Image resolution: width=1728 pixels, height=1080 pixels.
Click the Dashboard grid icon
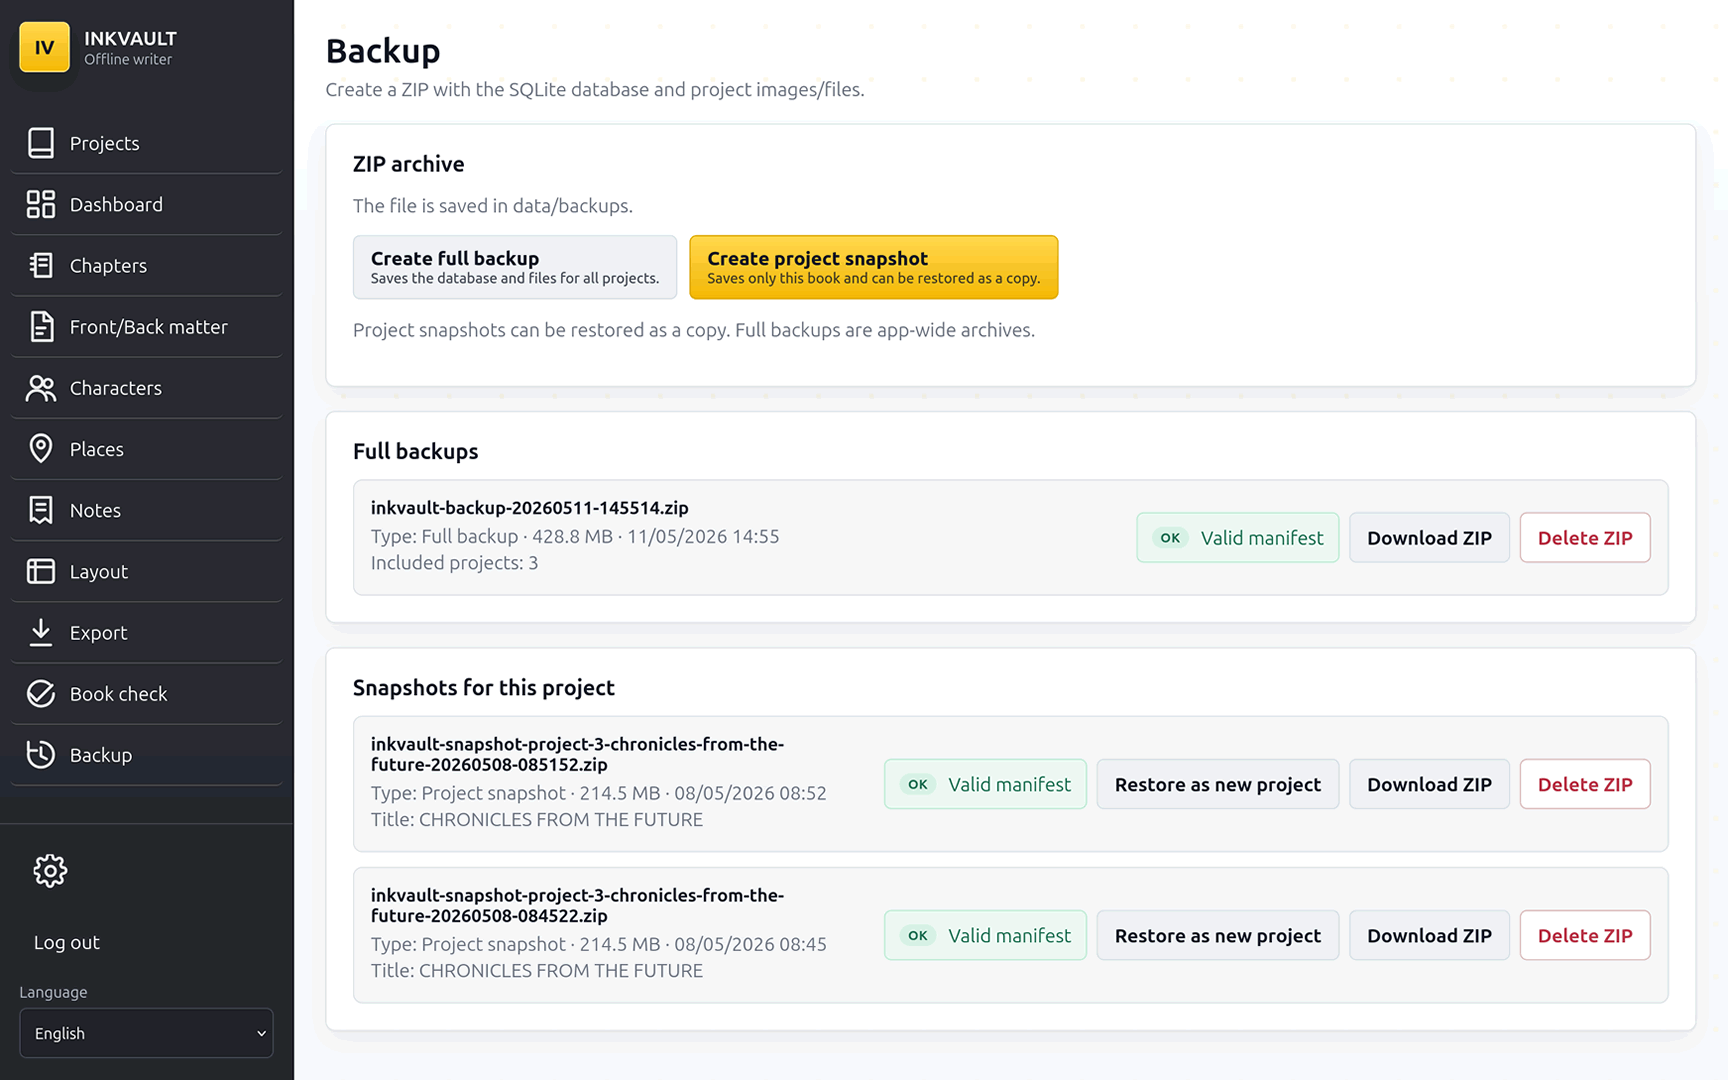point(41,204)
